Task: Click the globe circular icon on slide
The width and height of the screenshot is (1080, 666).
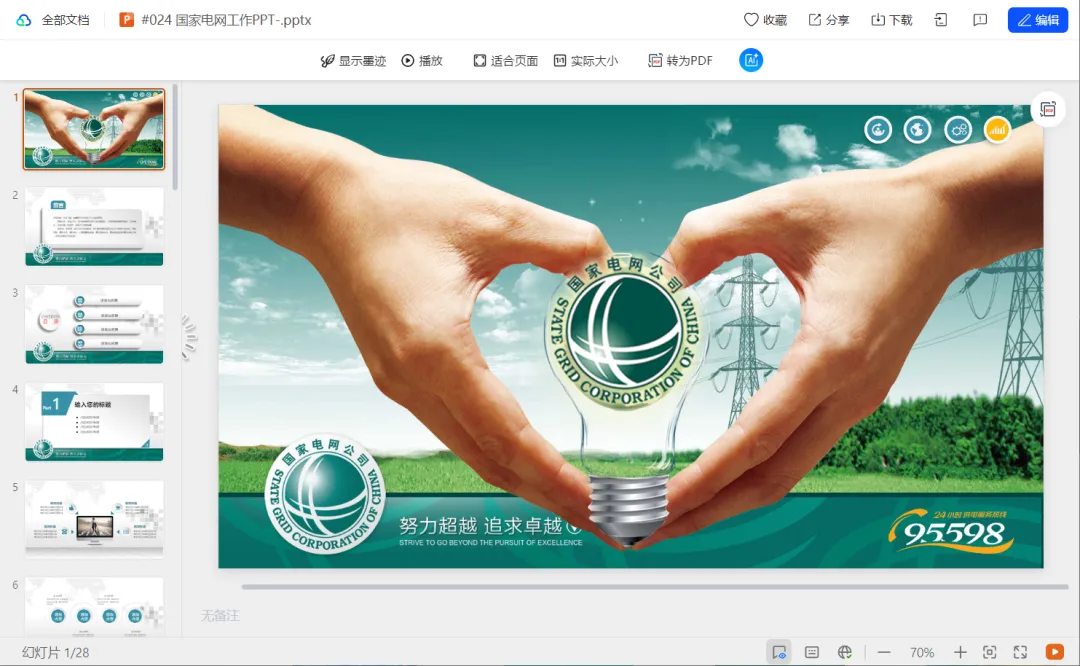Action: tap(917, 129)
